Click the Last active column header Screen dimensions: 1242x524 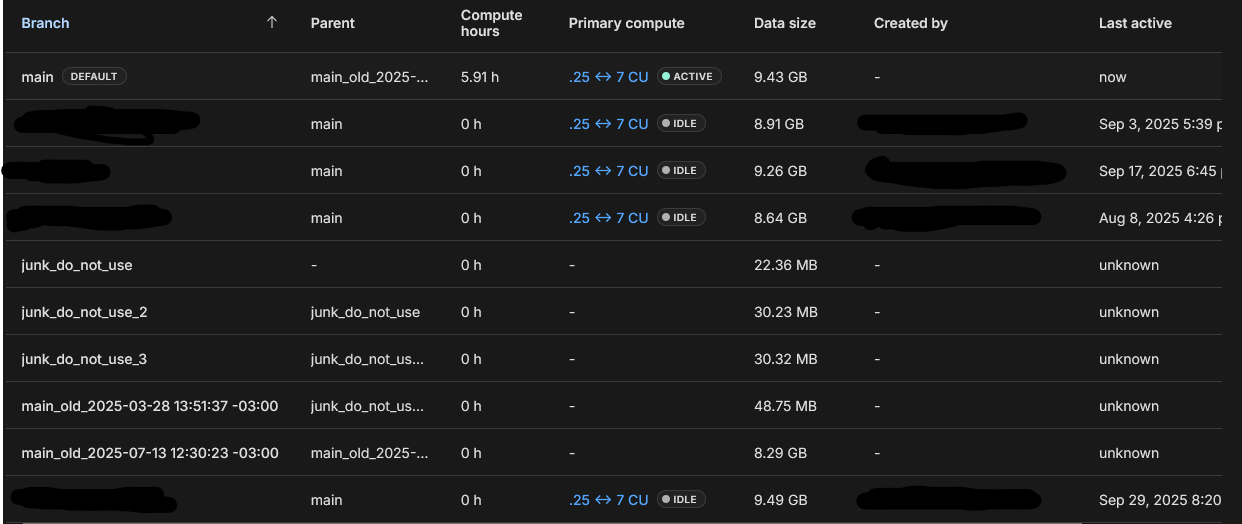1135,23
